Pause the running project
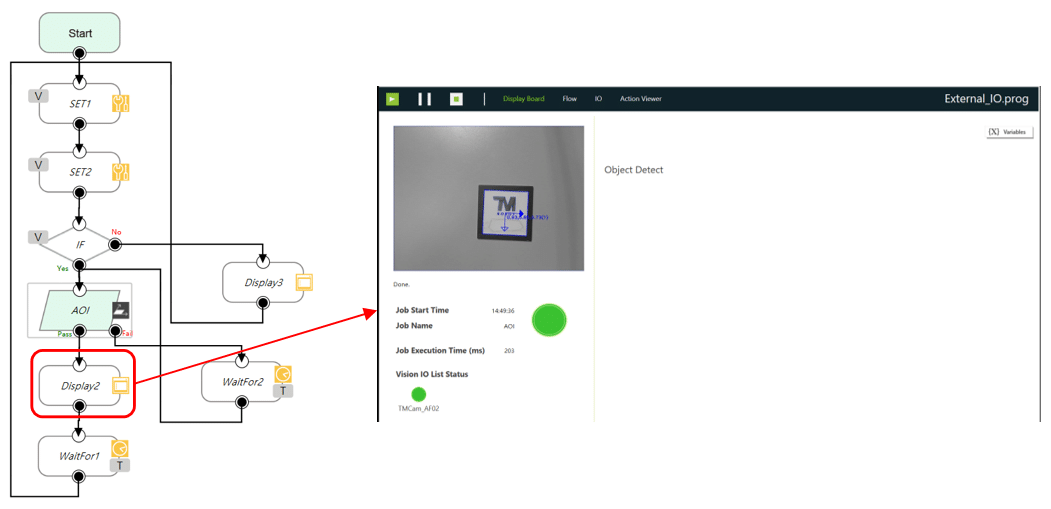This screenshot has height=509, width=1051. click(424, 99)
